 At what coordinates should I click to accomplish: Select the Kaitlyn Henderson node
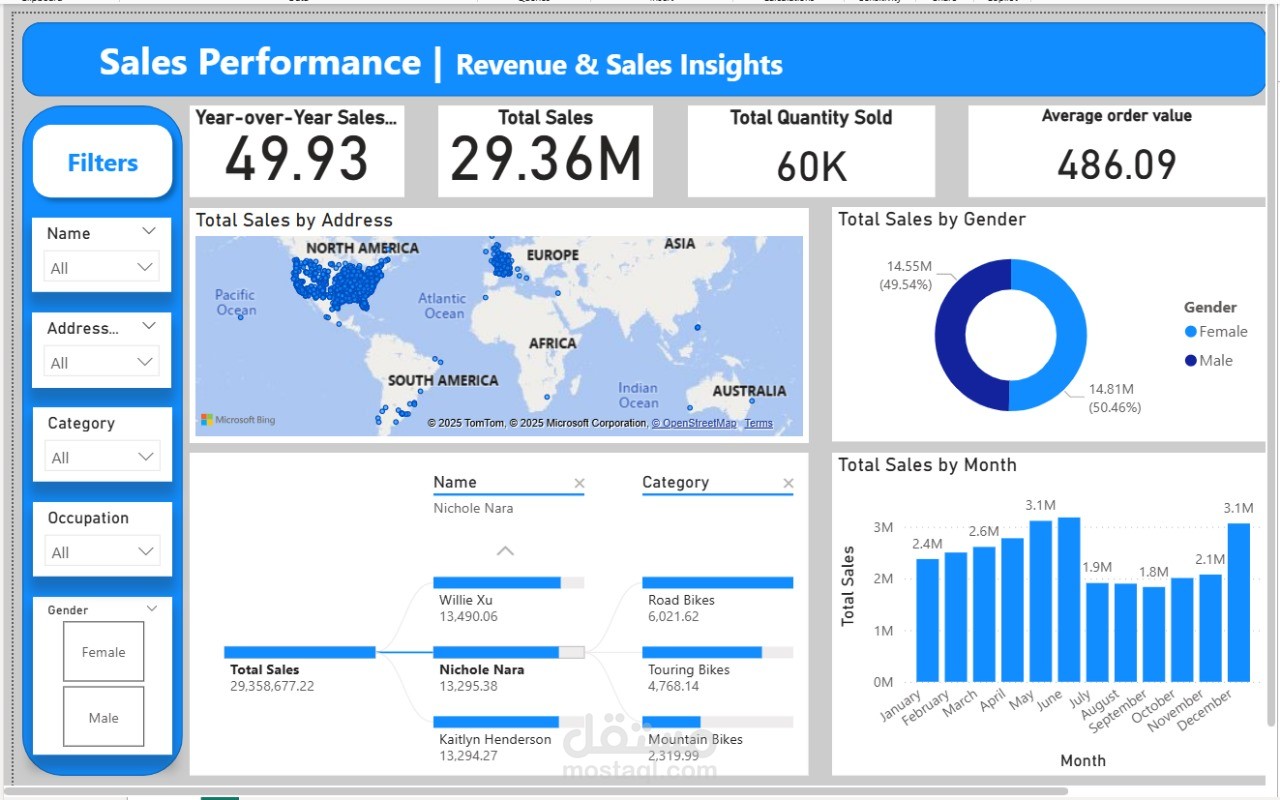pos(508,739)
